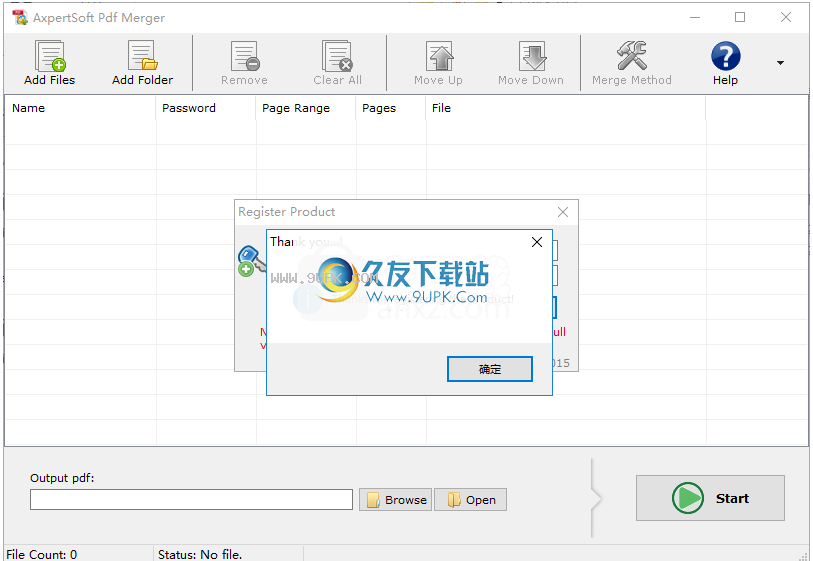Click the Start merge button
This screenshot has width=813, height=561.
click(710, 498)
